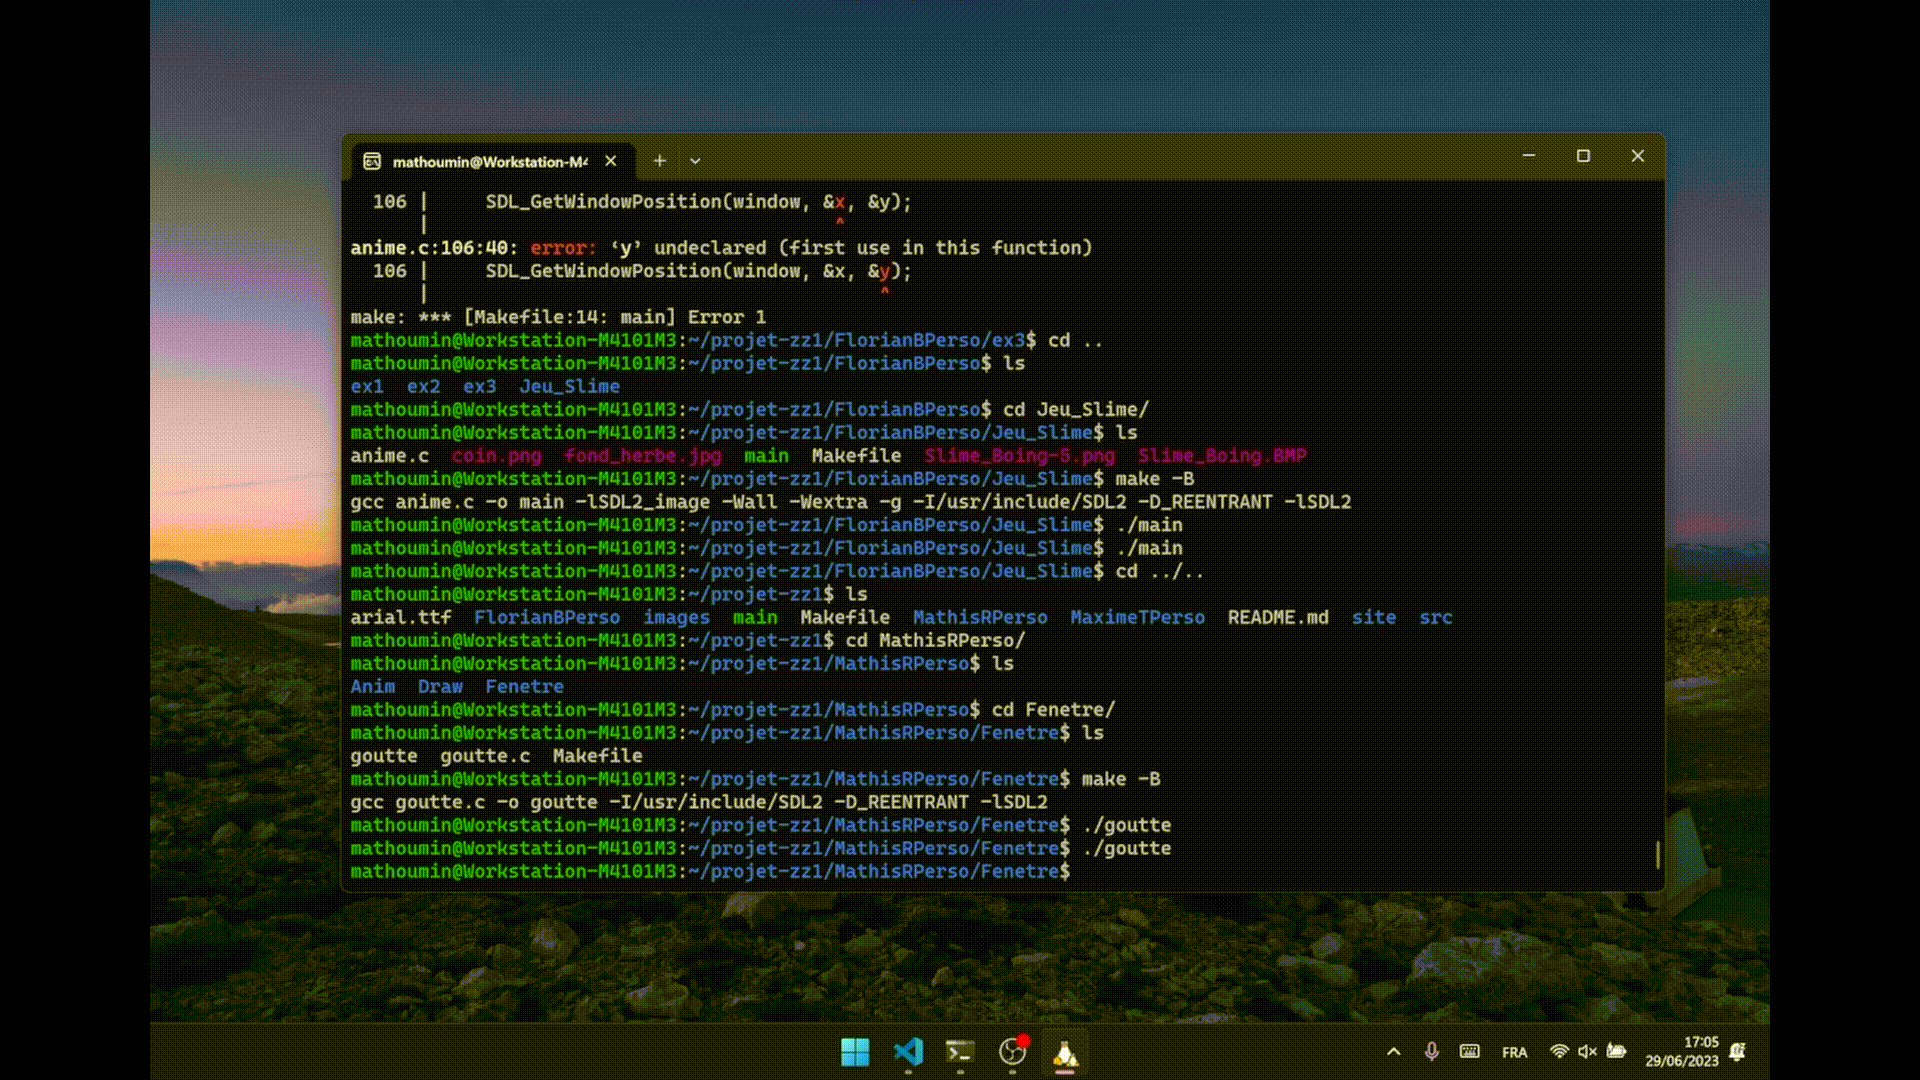Open the Windows Start menu
The height and width of the screenshot is (1080, 1920).
point(855,1052)
